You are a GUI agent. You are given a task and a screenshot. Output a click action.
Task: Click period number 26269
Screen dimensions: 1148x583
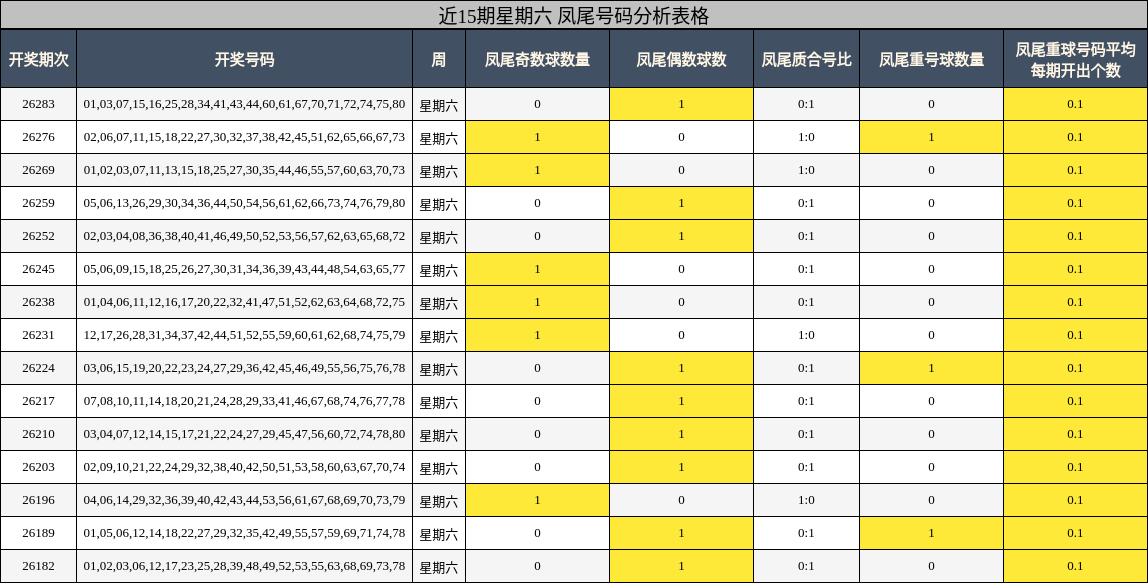tap(38, 170)
